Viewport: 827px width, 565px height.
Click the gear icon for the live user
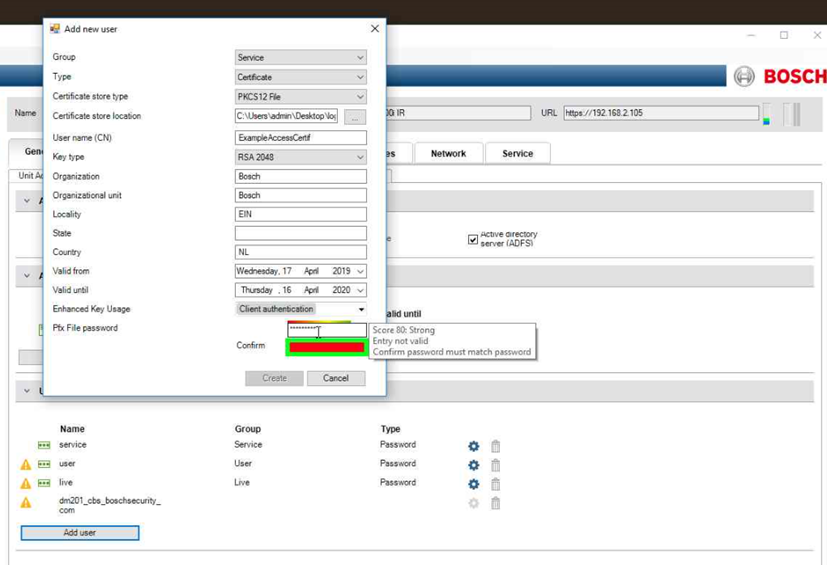pyautogui.click(x=473, y=484)
